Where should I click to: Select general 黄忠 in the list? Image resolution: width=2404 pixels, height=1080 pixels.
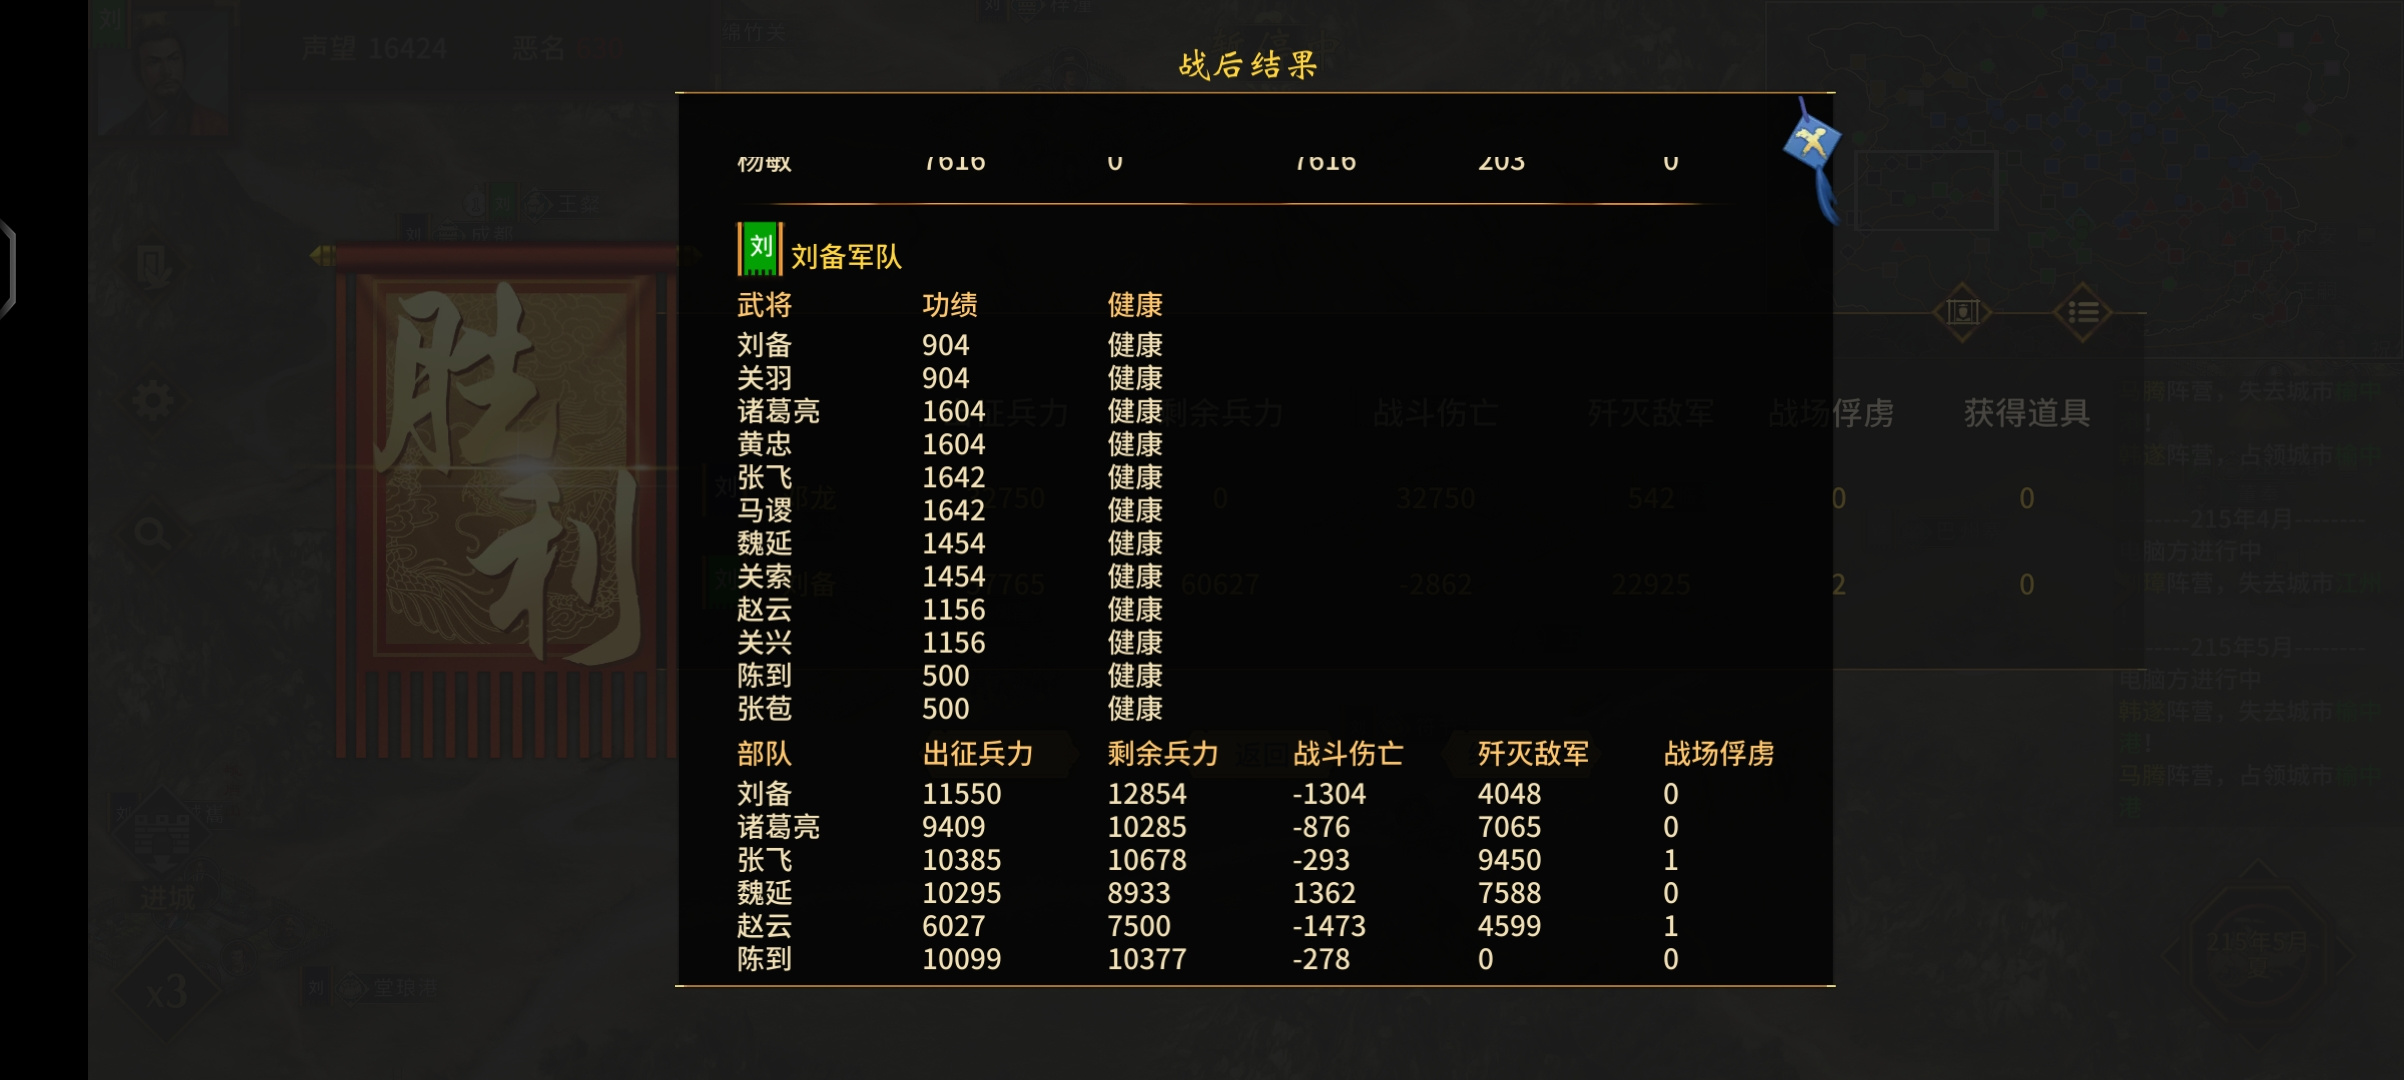point(764,445)
